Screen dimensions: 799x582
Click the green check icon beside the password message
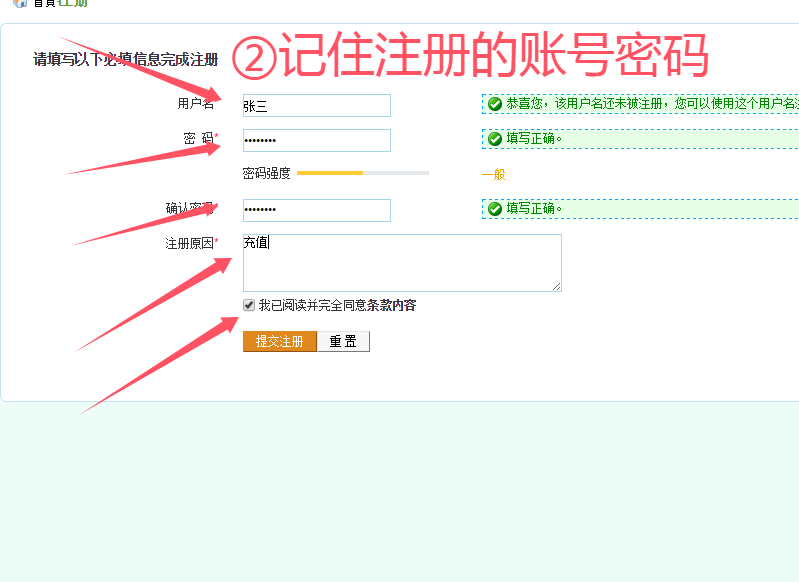[495, 139]
